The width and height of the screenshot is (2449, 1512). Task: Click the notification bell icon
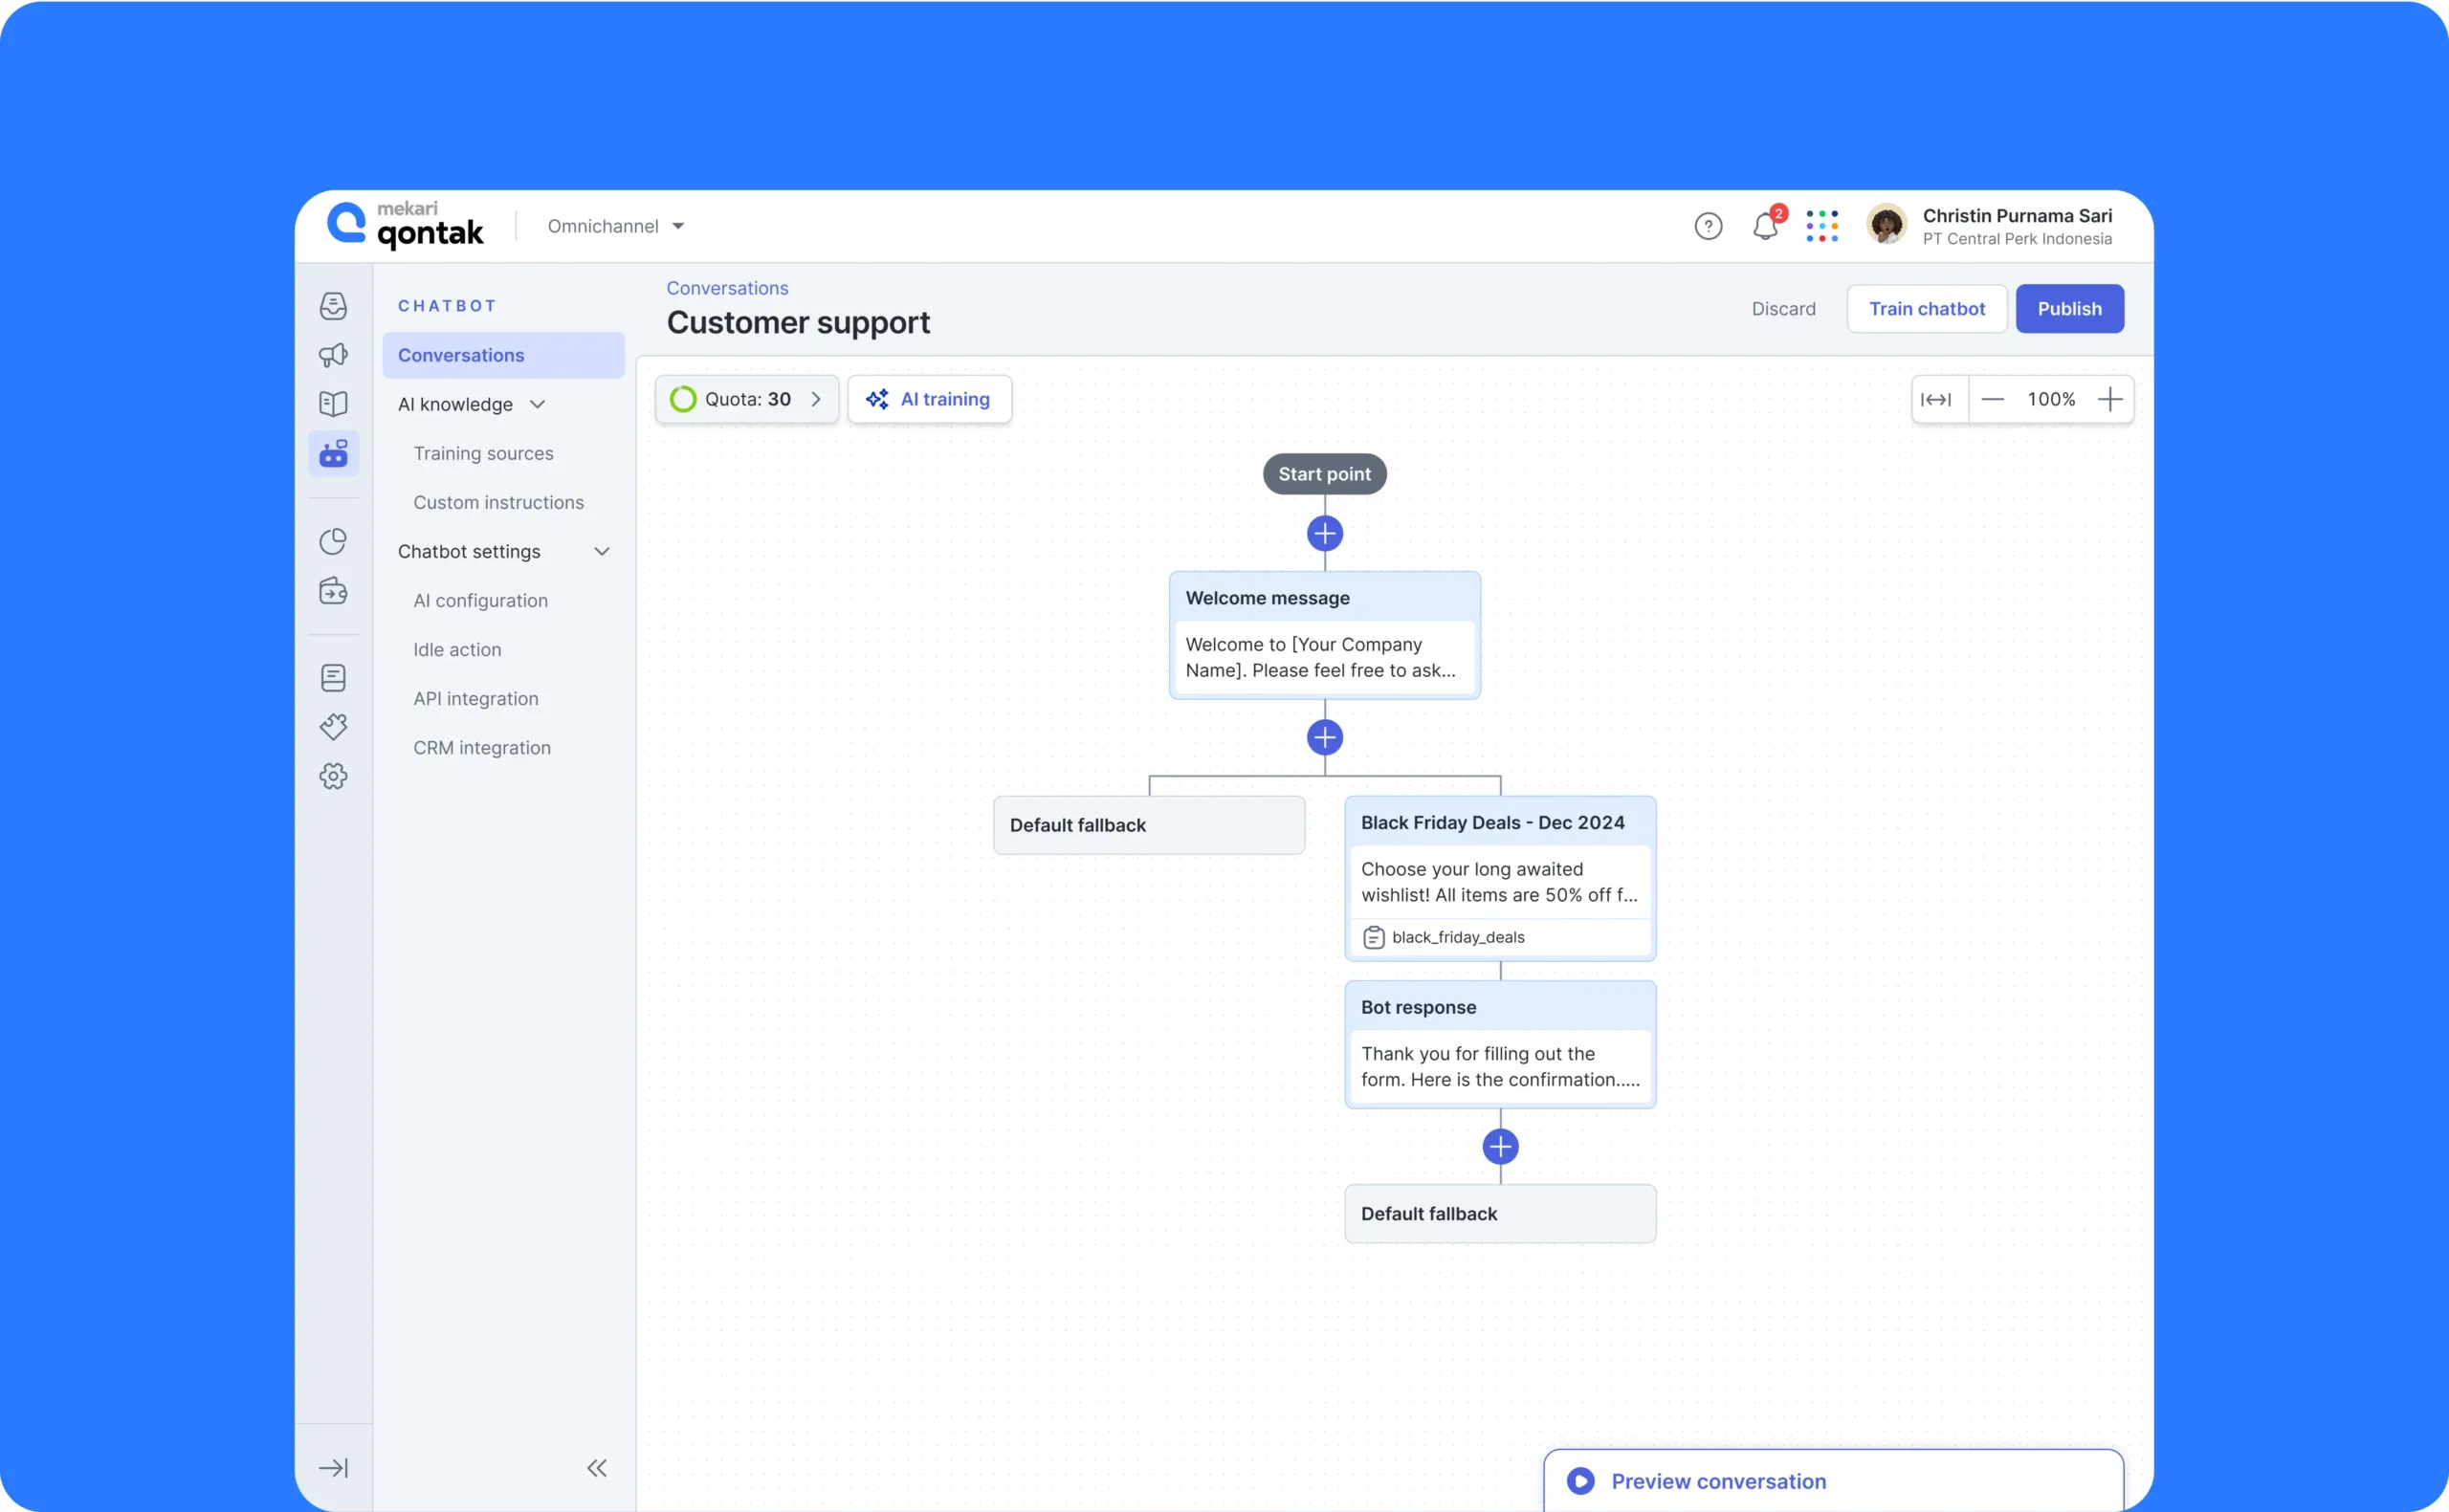click(1765, 227)
